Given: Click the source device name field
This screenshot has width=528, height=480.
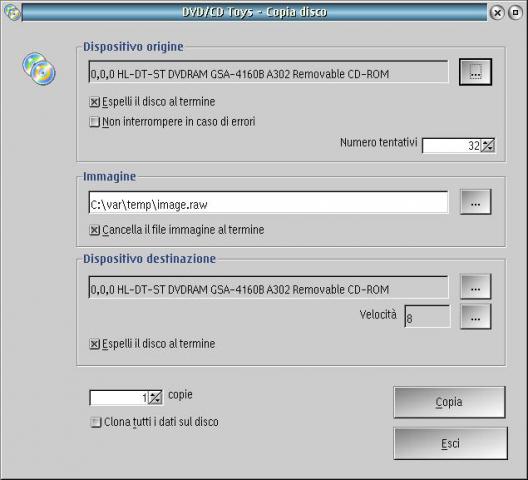Looking at the screenshot, I should pos(268,72).
